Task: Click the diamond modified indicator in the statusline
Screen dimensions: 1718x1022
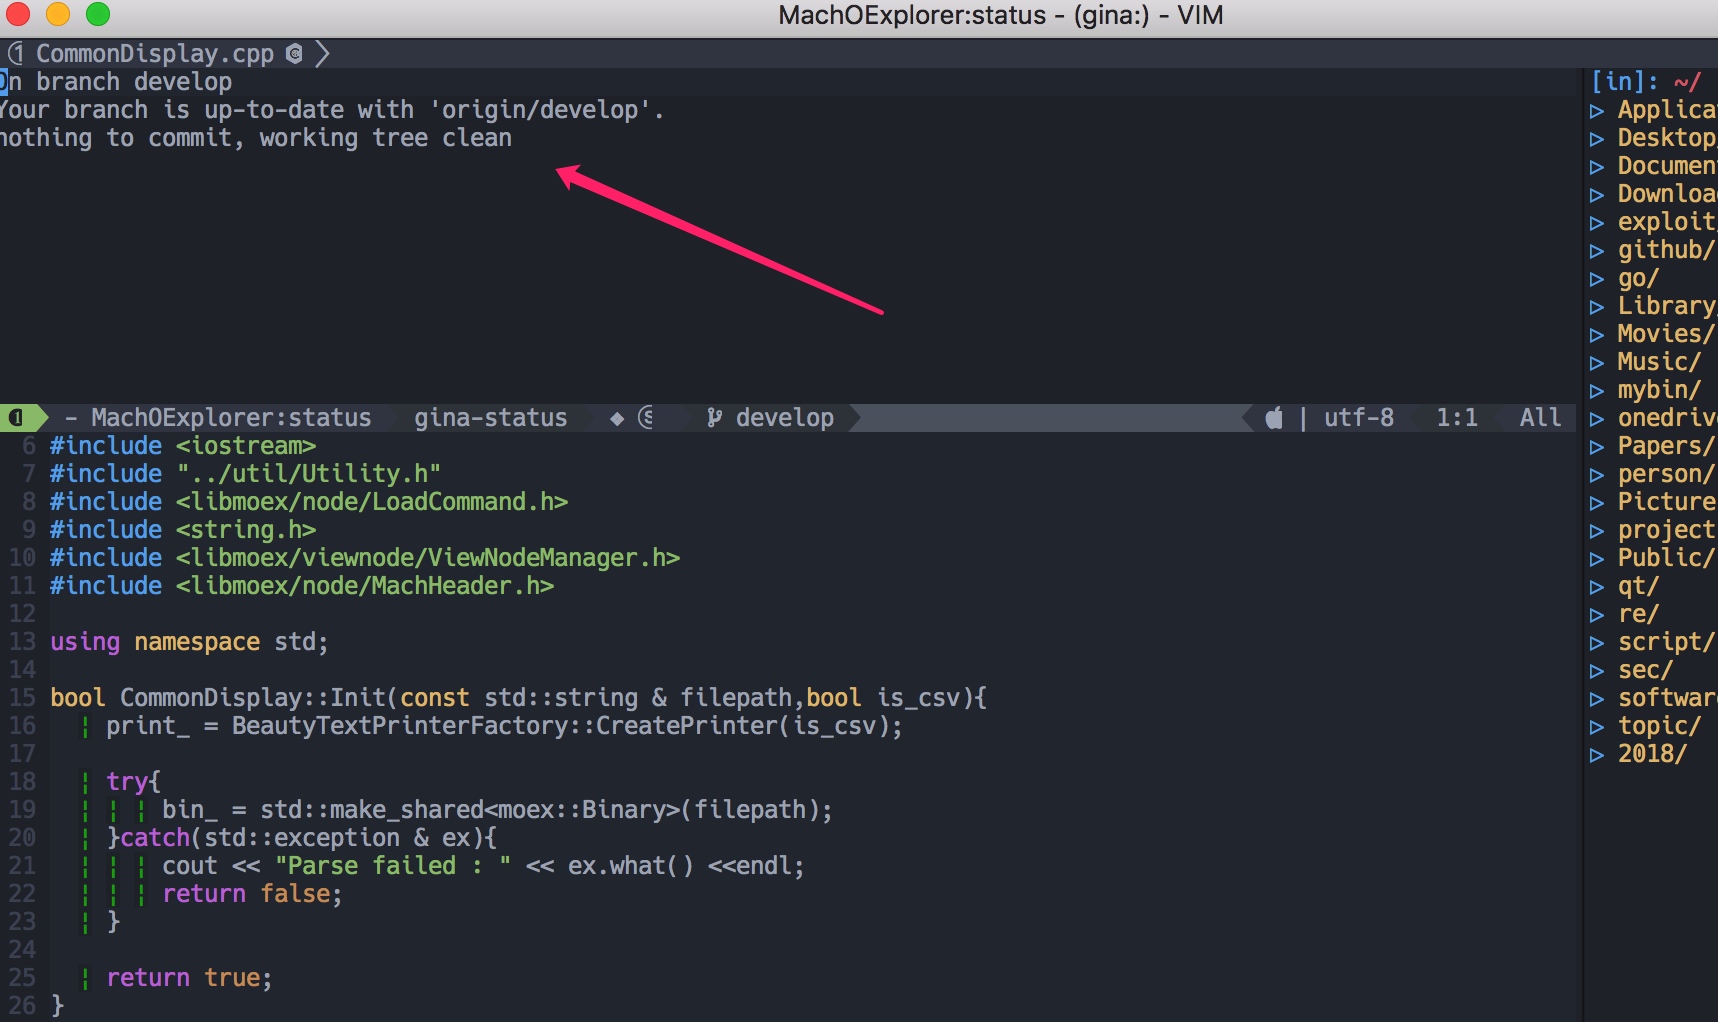Action: click(617, 418)
